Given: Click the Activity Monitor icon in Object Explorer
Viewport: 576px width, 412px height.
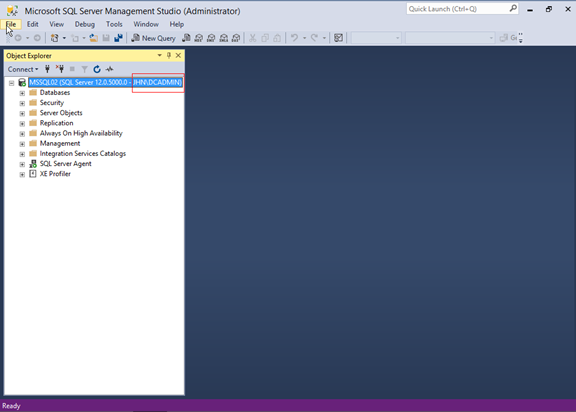Looking at the screenshot, I should 109,69.
